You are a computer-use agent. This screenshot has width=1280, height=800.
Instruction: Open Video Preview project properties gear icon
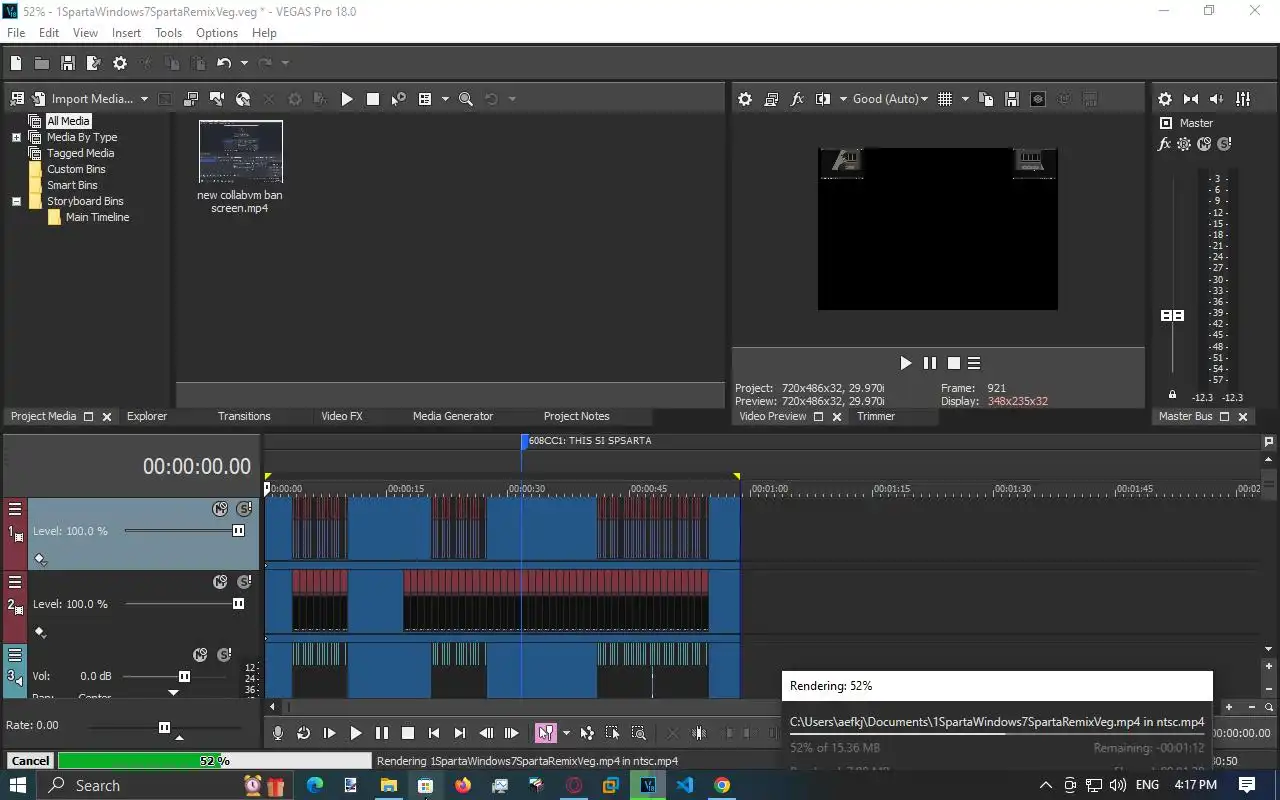click(x=745, y=99)
